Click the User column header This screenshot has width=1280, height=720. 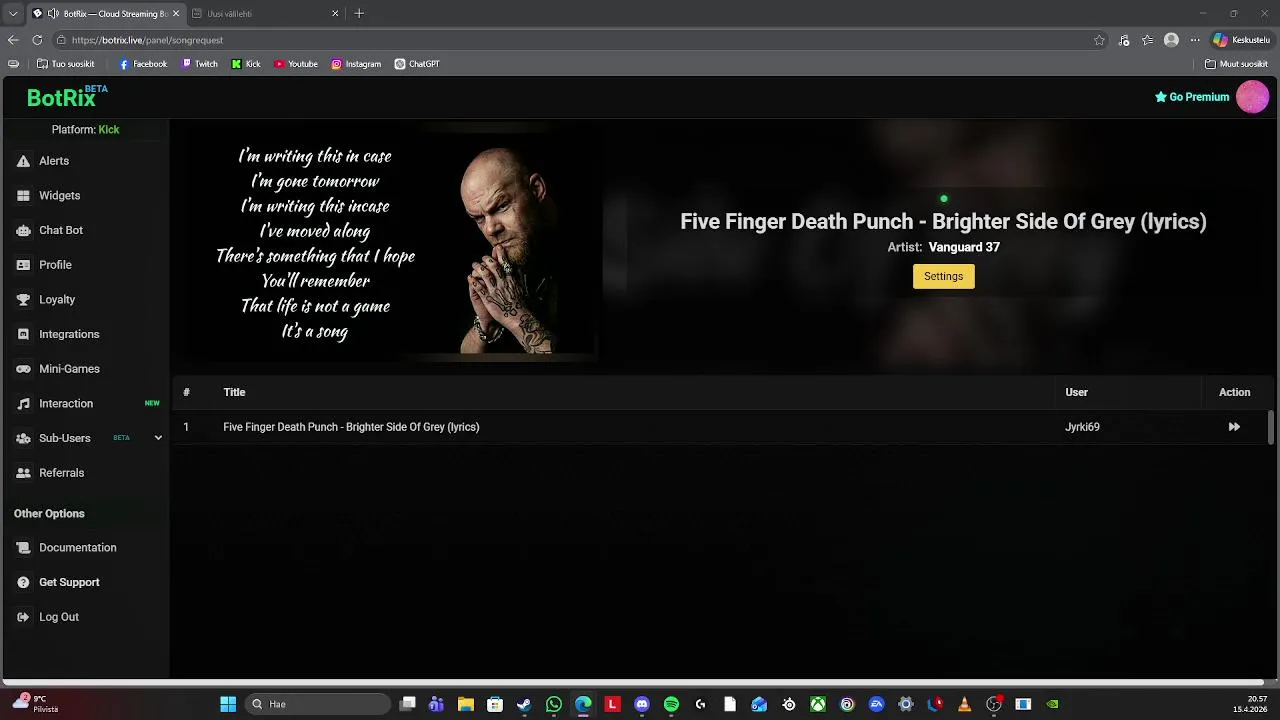click(1076, 392)
